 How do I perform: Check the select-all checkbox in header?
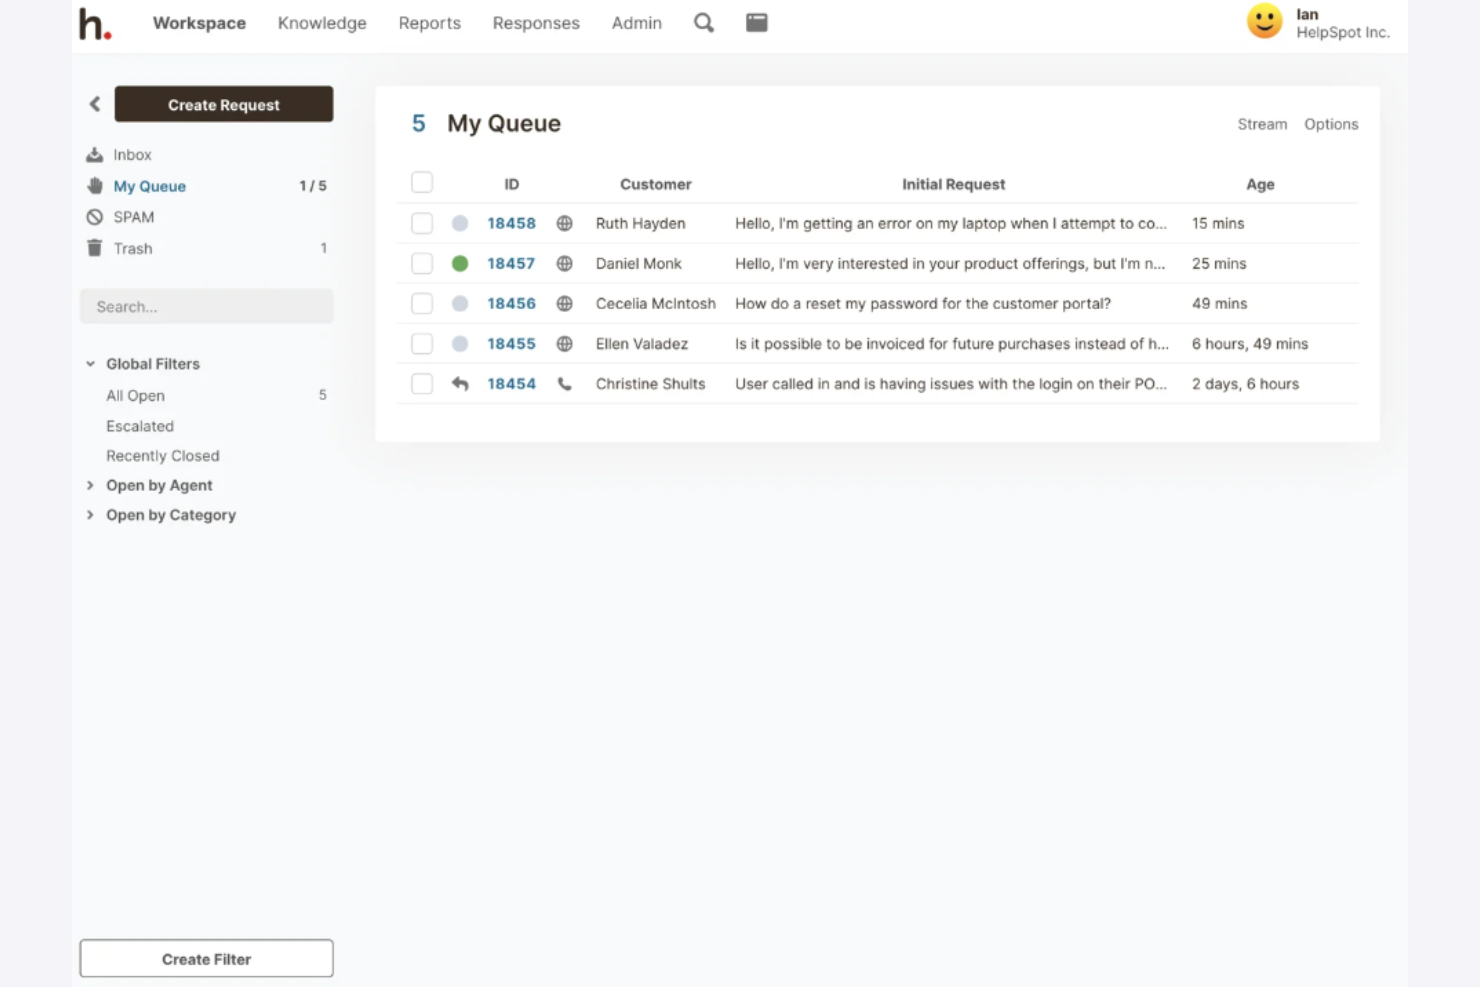(421, 182)
